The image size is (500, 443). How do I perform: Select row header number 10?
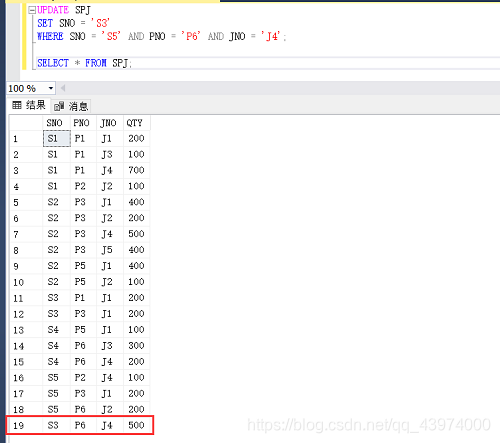click(x=26, y=282)
